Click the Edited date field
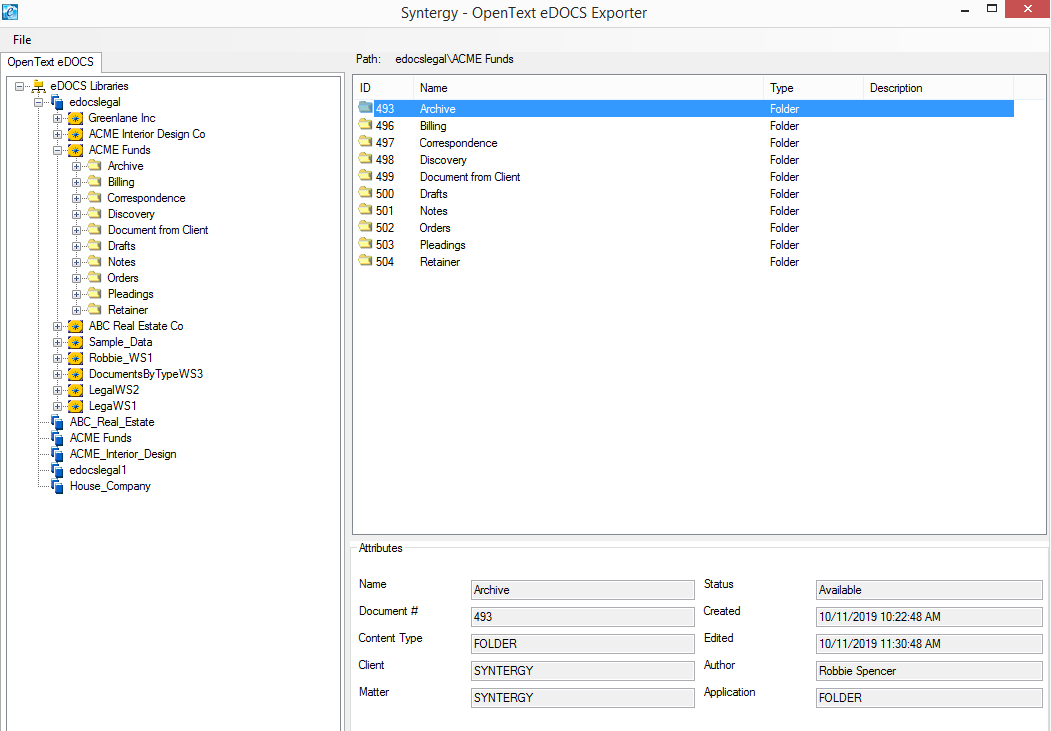Viewport: 1051px width, 731px height. [x=929, y=644]
